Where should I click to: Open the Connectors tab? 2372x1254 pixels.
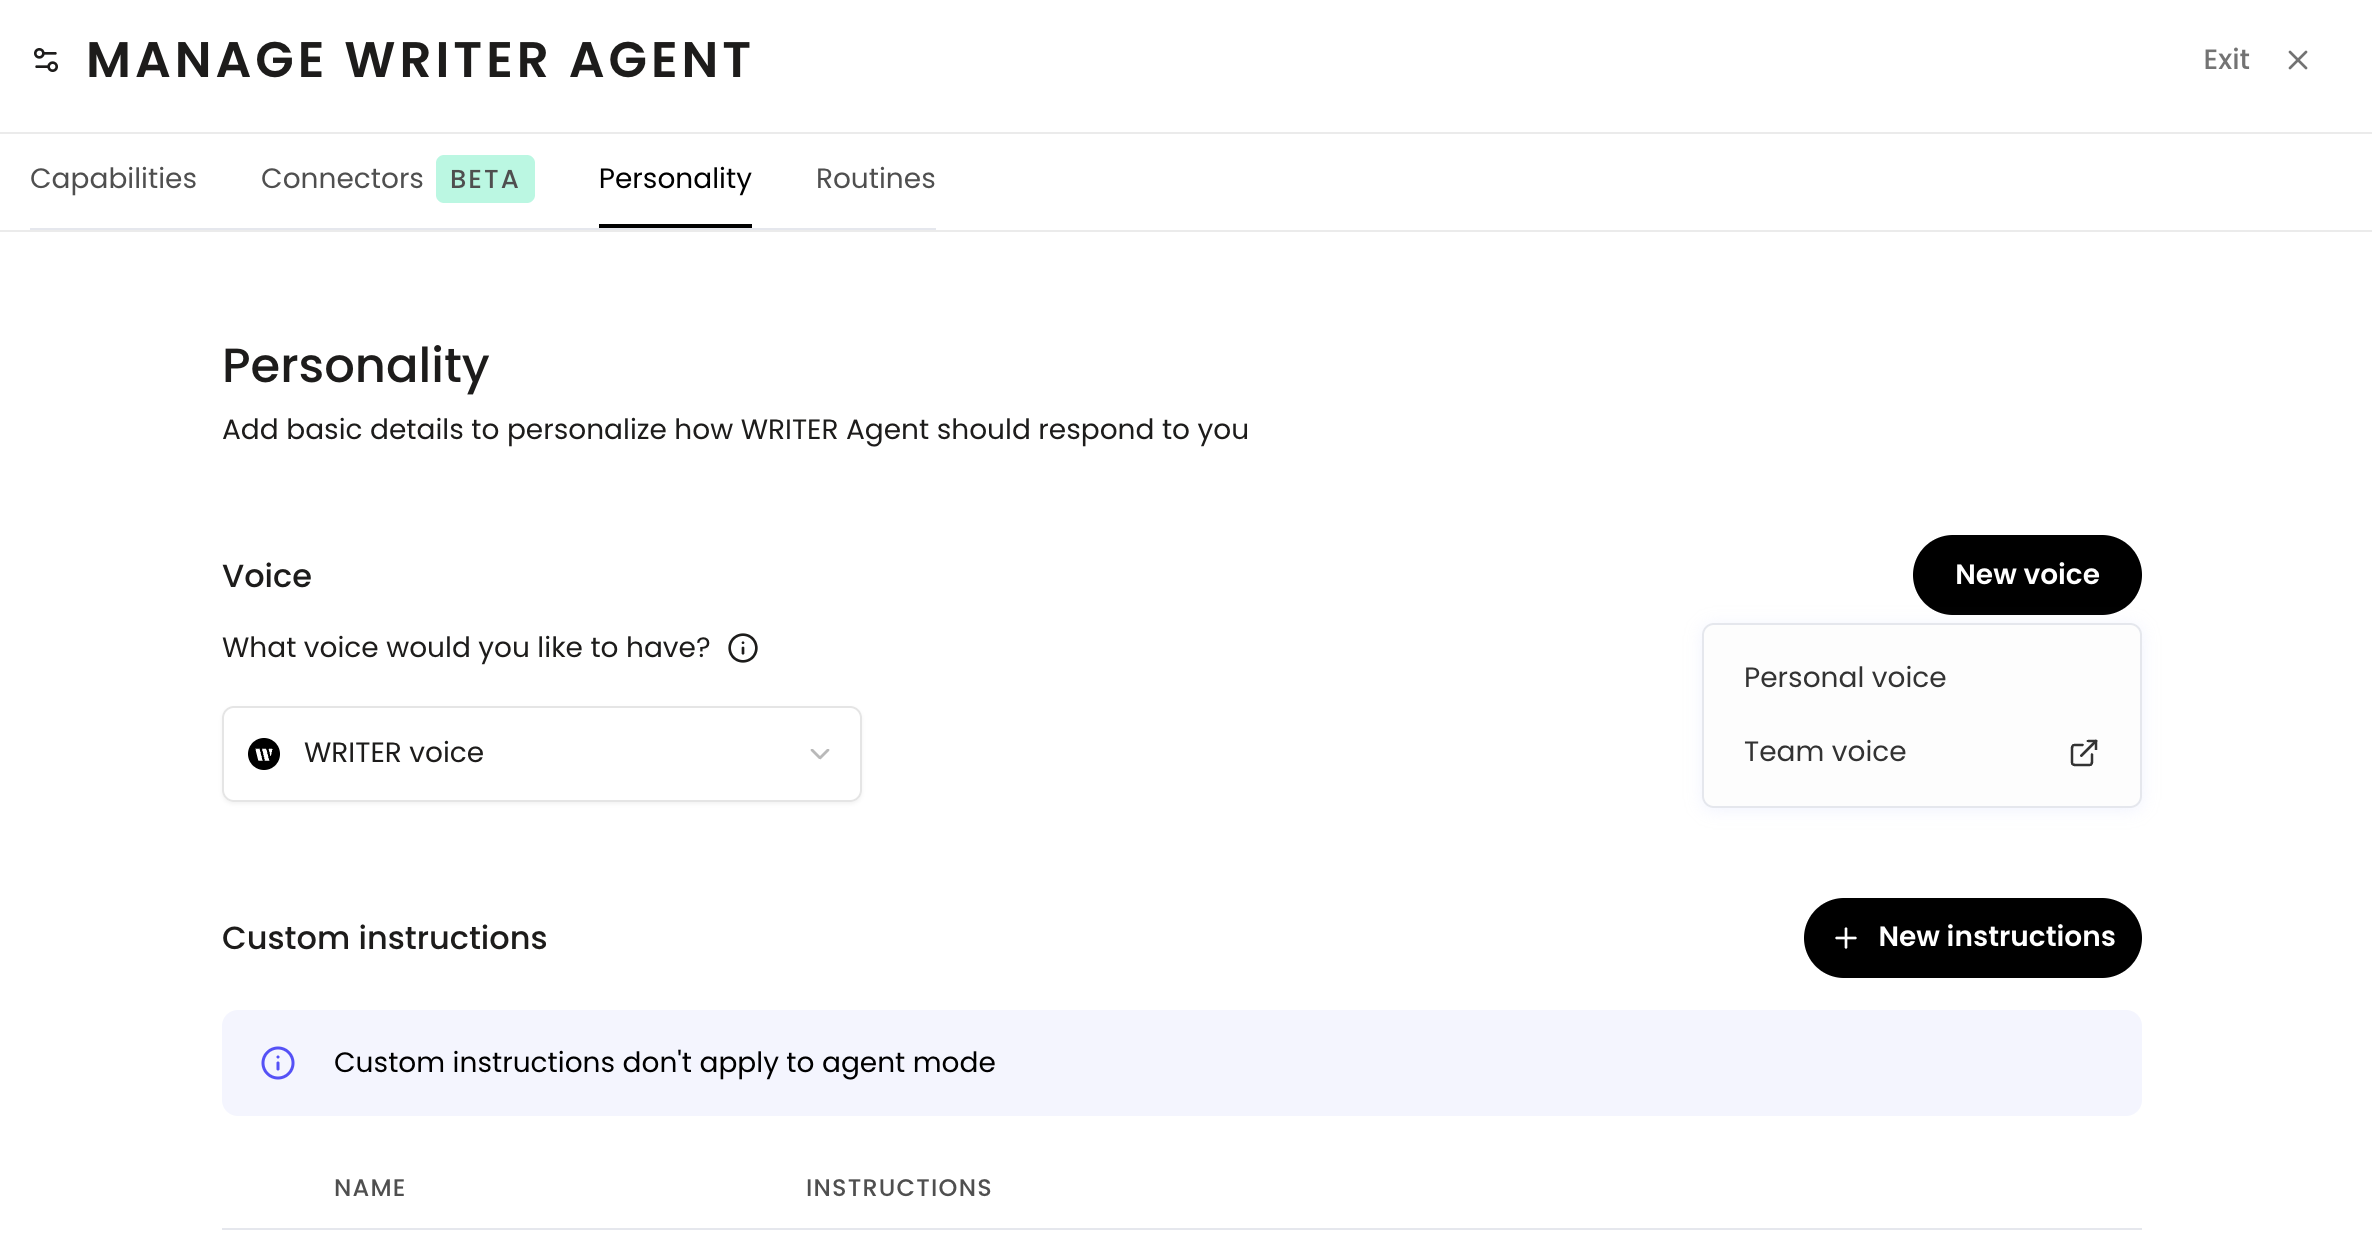click(x=342, y=179)
